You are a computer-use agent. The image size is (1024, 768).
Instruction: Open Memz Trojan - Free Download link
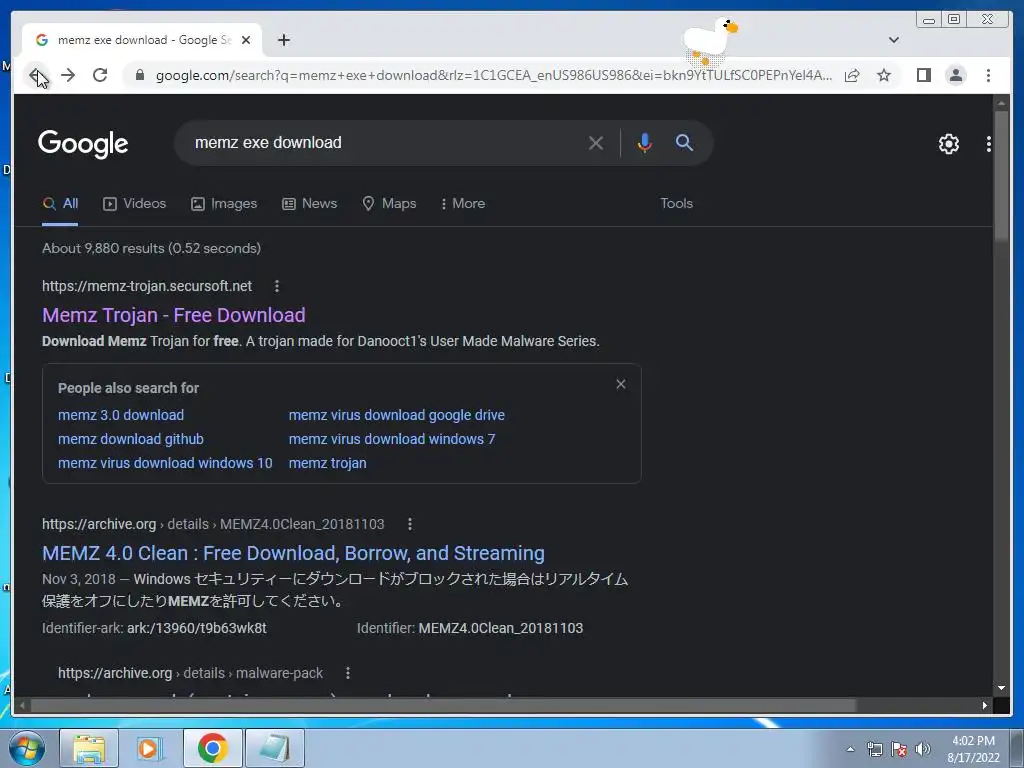click(174, 315)
